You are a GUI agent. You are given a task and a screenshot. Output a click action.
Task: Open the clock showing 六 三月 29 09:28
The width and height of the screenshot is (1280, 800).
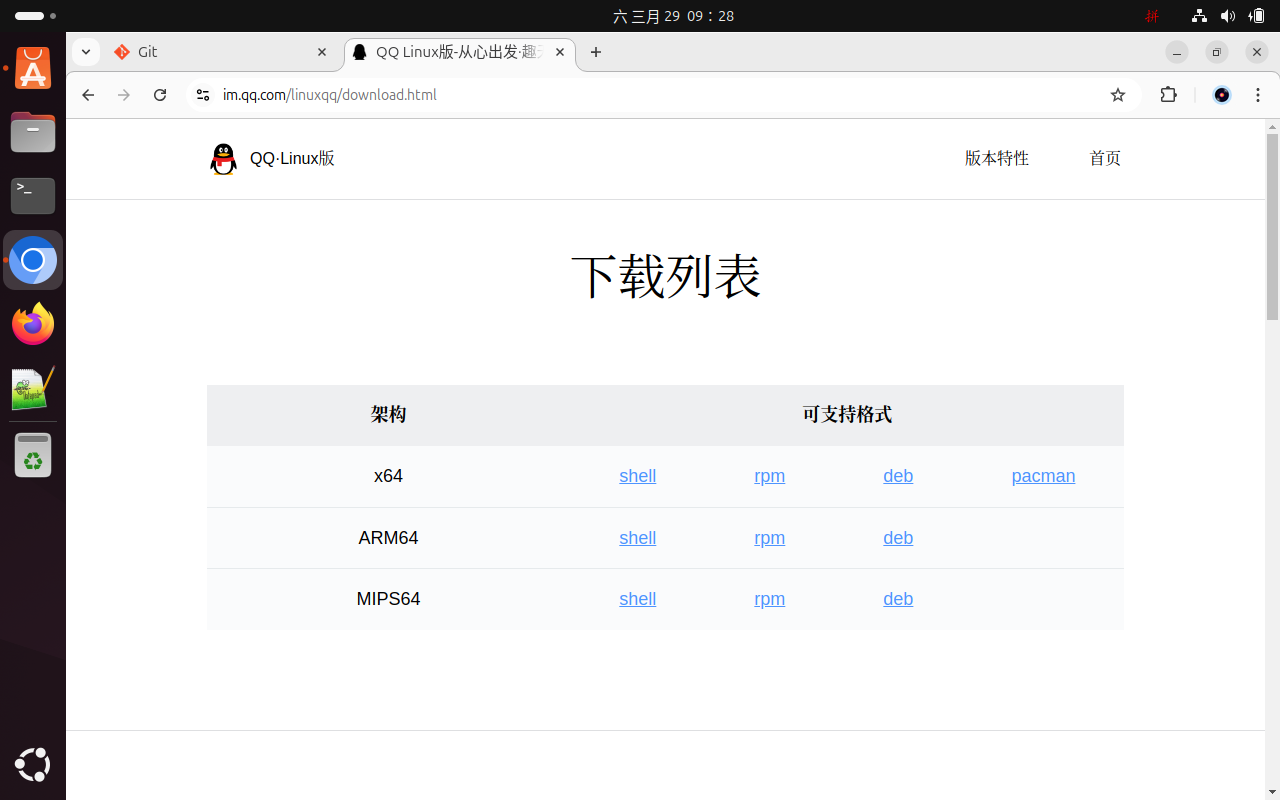[x=674, y=16]
